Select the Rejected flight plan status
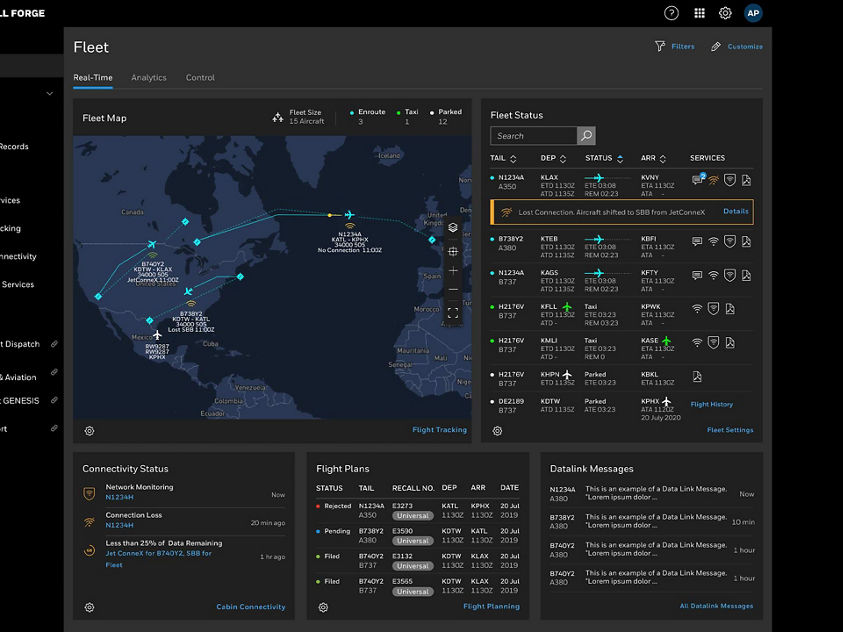Image resolution: width=843 pixels, height=632 pixels. (333, 506)
